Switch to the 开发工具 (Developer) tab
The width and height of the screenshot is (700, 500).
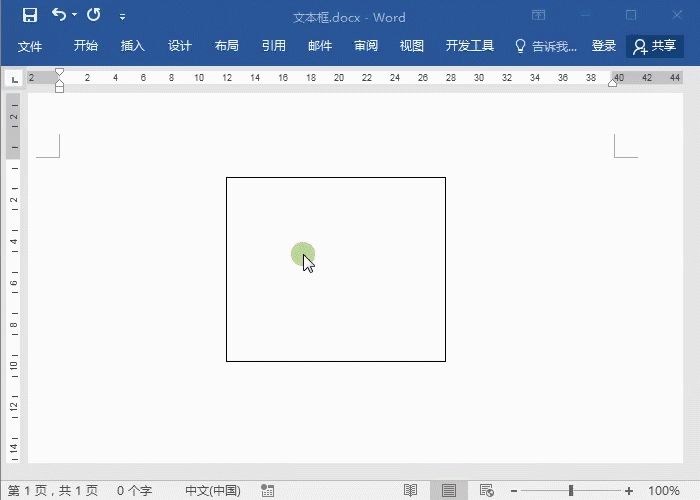[470, 46]
